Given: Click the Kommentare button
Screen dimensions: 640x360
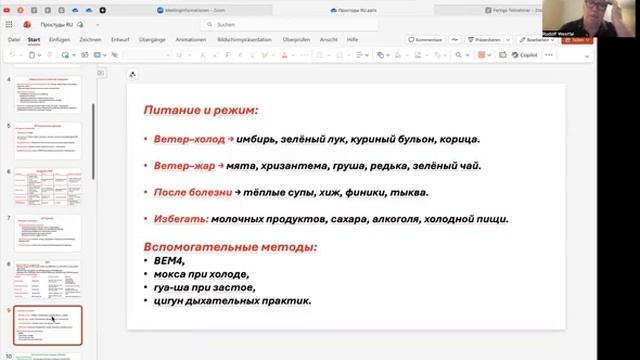Looking at the screenshot, I should [425, 40].
